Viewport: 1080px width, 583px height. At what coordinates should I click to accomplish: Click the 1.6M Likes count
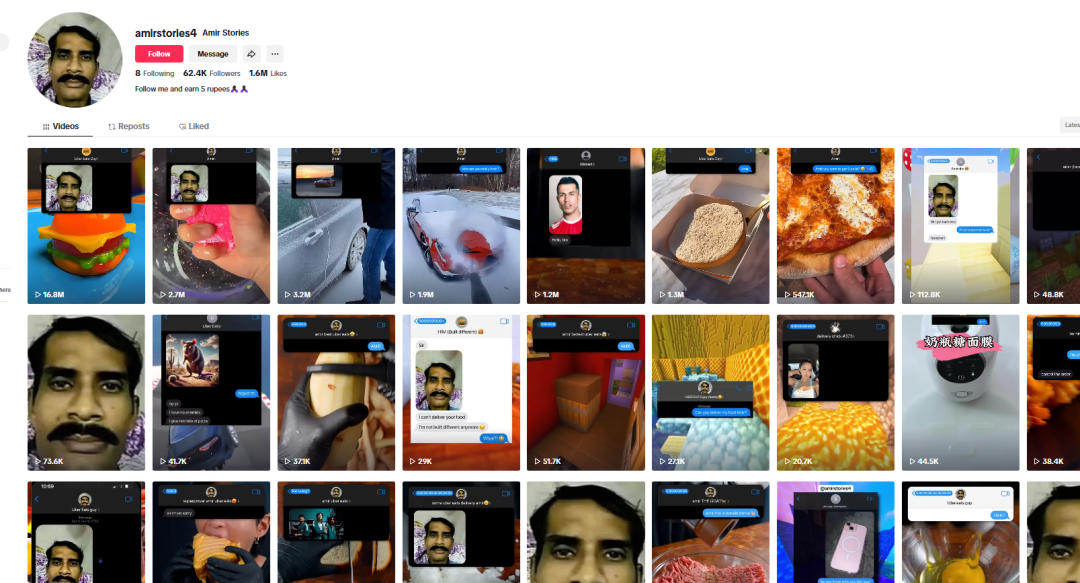[268, 73]
